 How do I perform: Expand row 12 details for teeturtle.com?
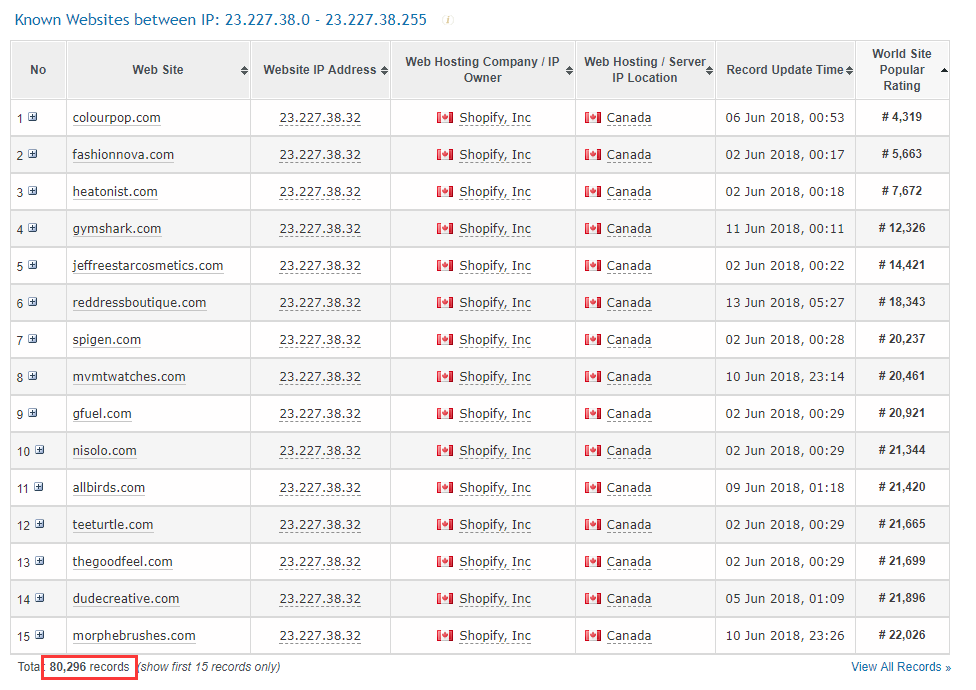click(x=39, y=524)
